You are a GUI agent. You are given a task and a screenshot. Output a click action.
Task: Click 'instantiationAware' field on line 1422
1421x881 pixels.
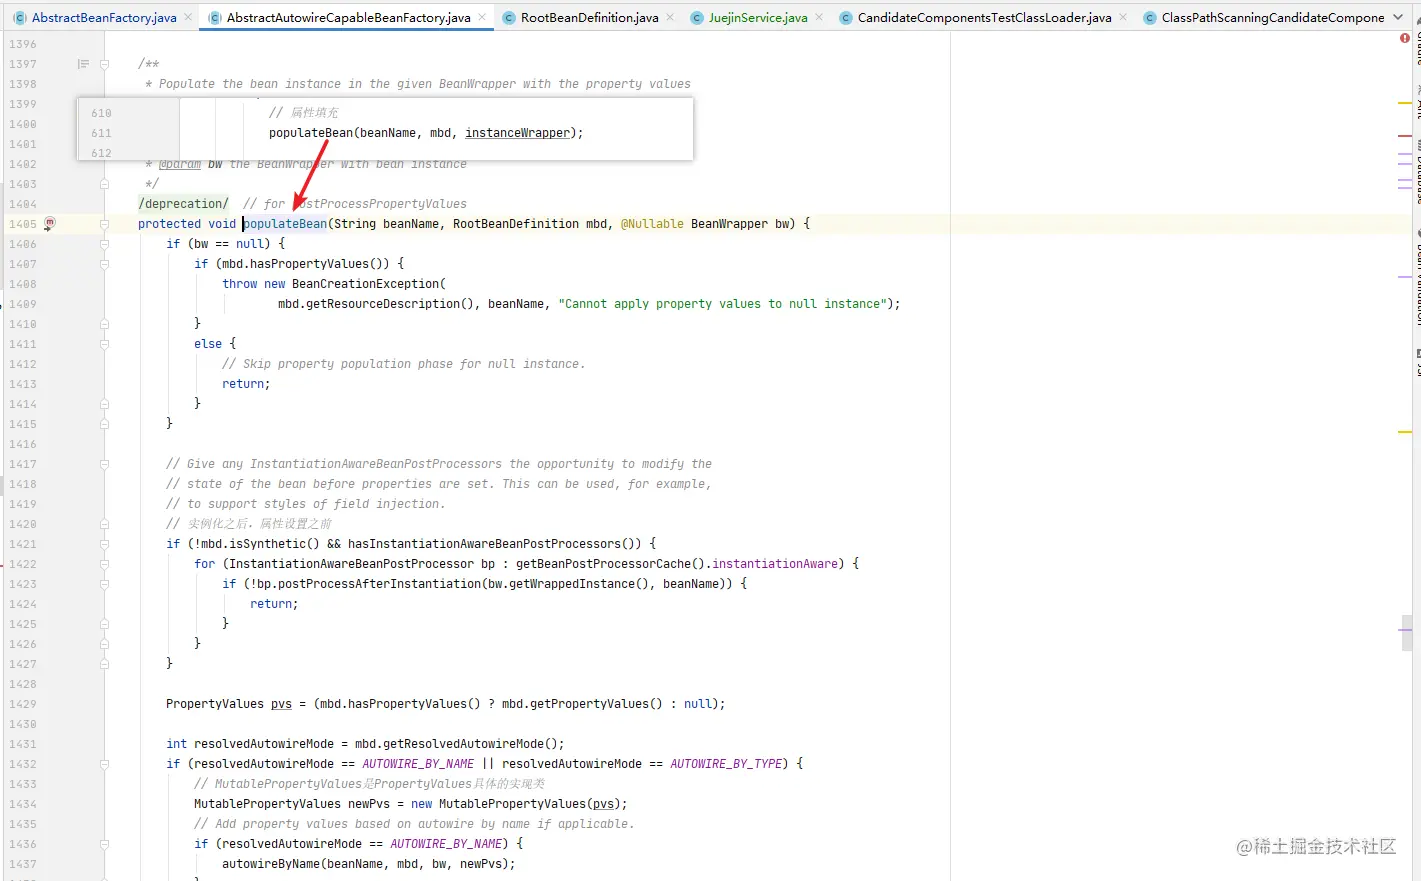[x=775, y=564]
